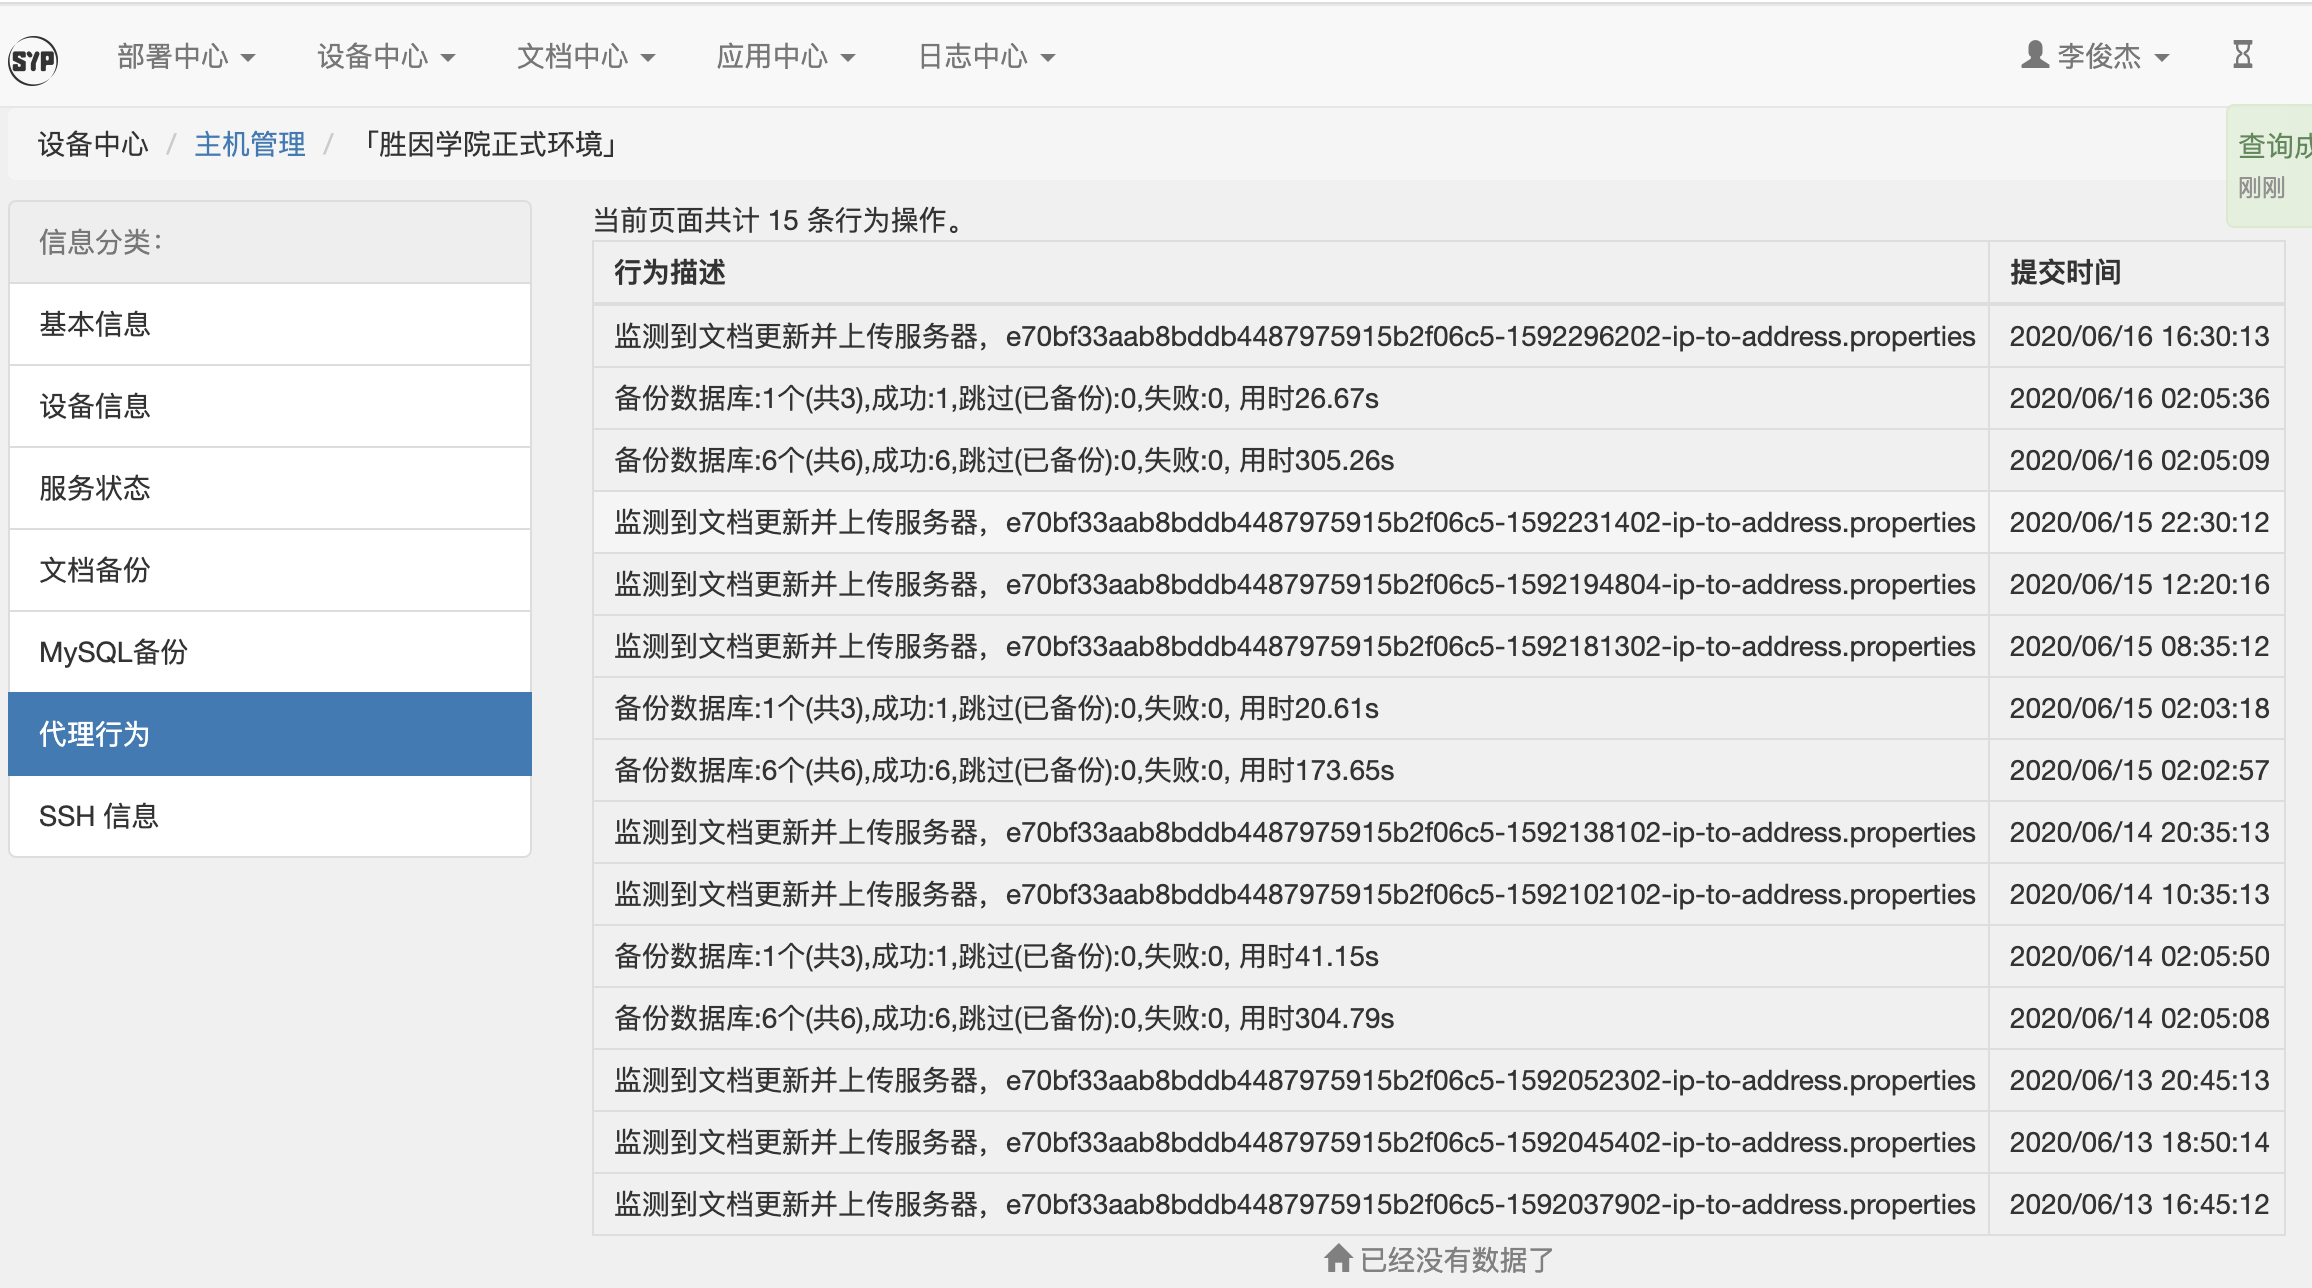Click the timestamp 2020/06/16 02:05:36

click(2139, 399)
